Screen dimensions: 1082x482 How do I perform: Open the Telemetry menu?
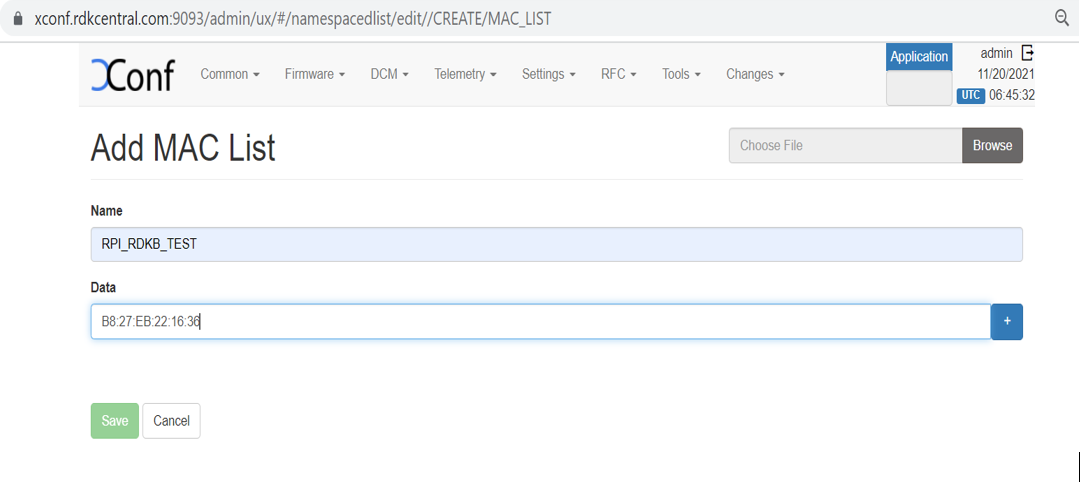(x=465, y=74)
